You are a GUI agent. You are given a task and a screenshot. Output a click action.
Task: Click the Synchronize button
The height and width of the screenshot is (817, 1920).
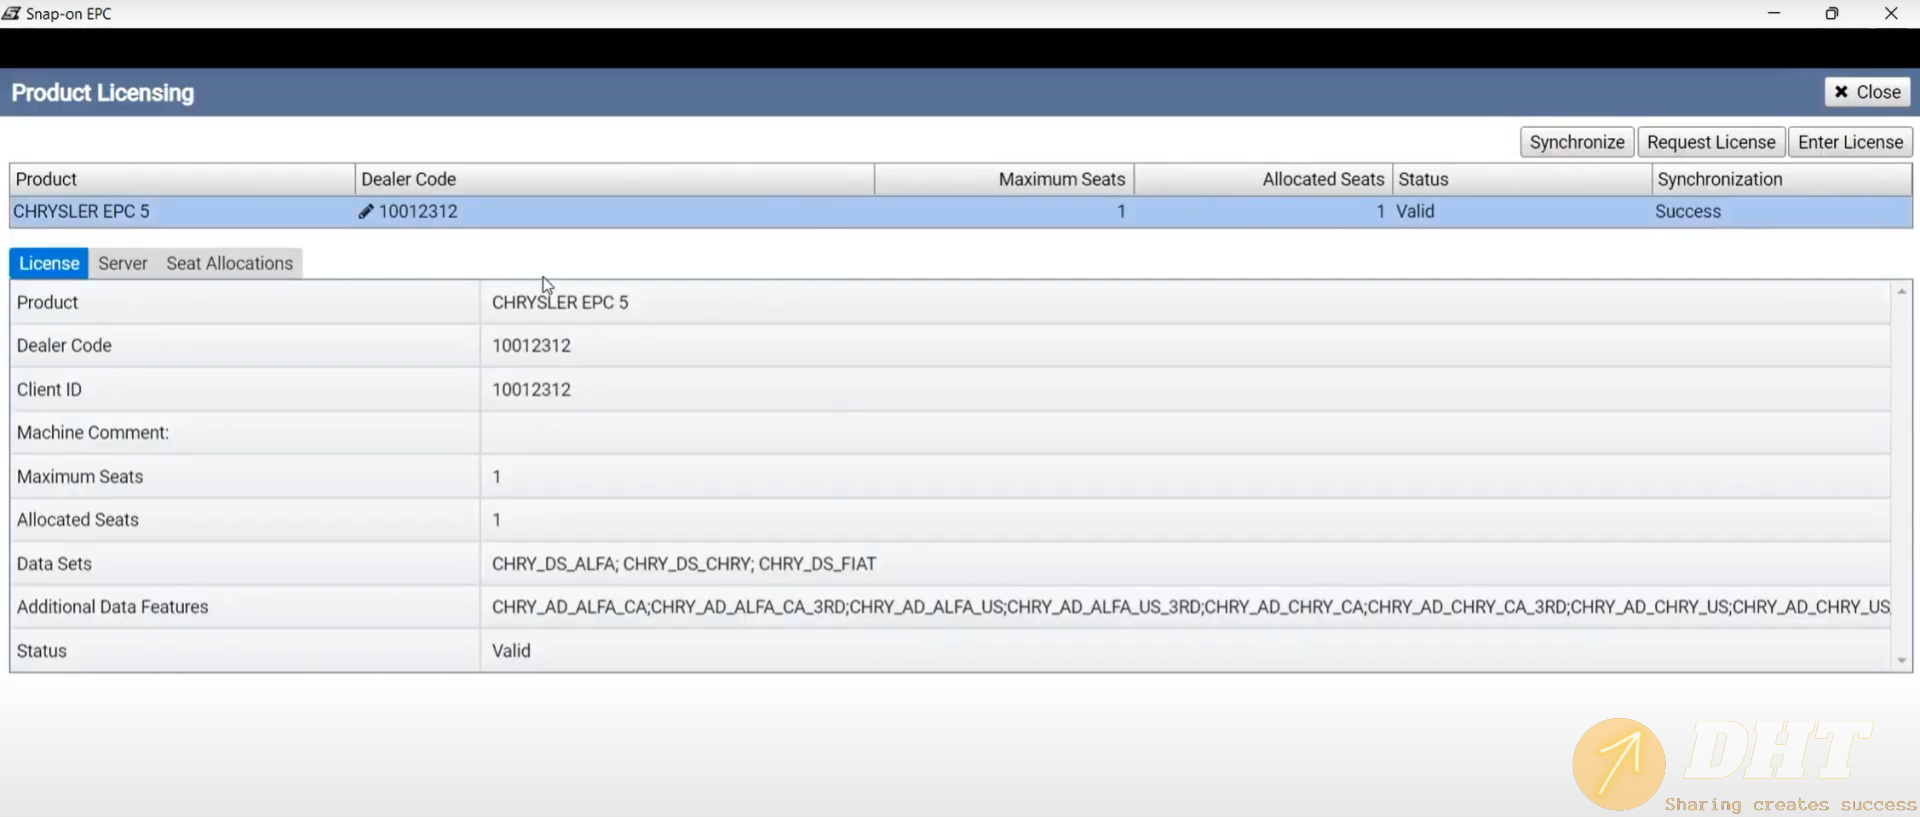1577,142
